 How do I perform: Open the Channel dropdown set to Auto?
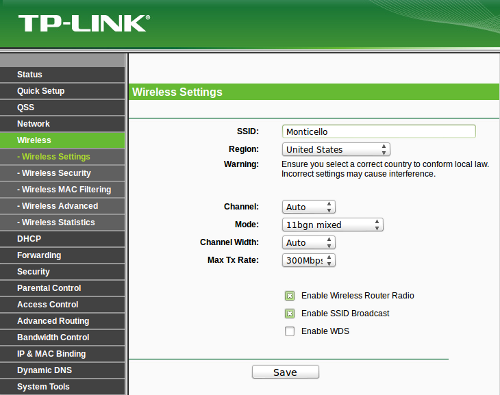click(309, 207)
